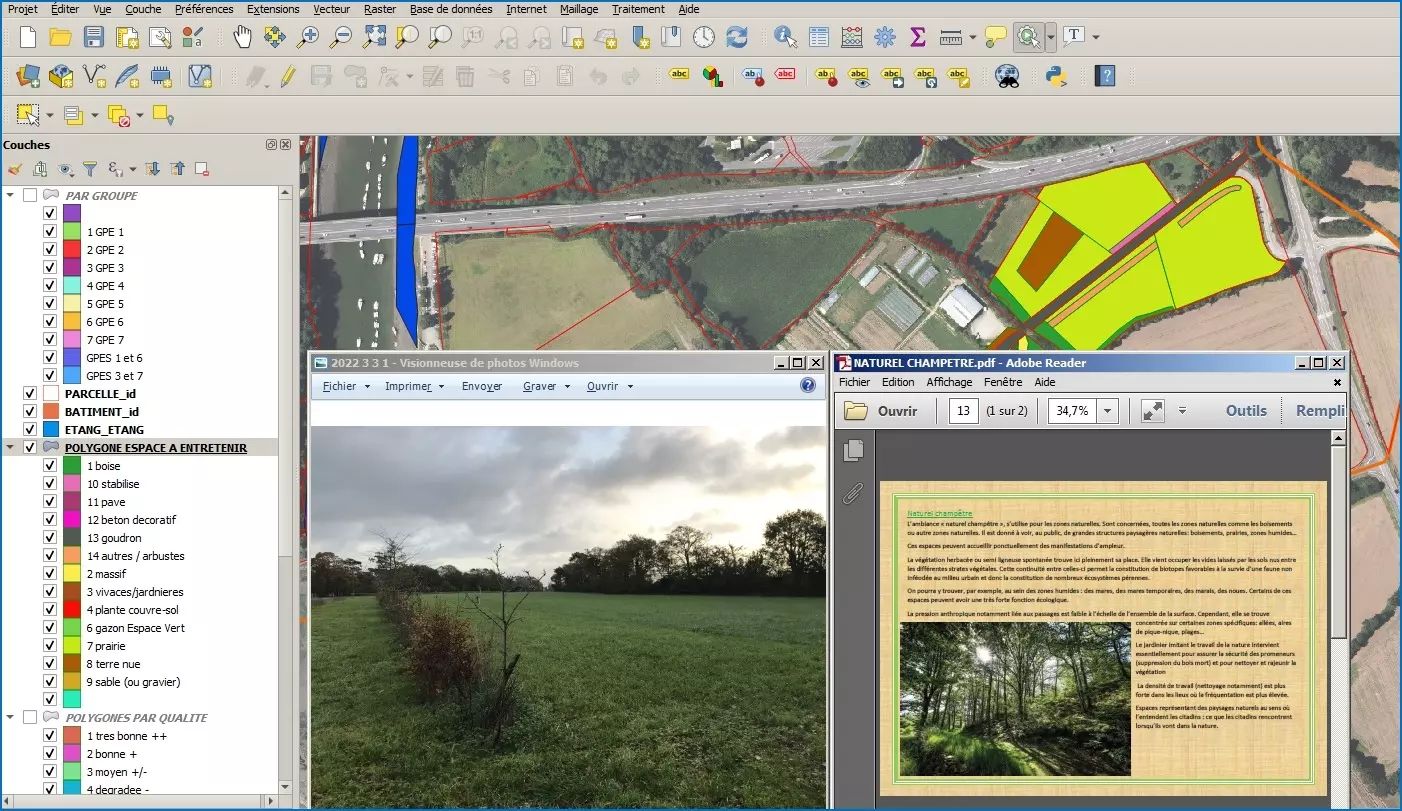Open the Vecteur menu
This screenshot has height=811, width=1402.
pos(331,9)
